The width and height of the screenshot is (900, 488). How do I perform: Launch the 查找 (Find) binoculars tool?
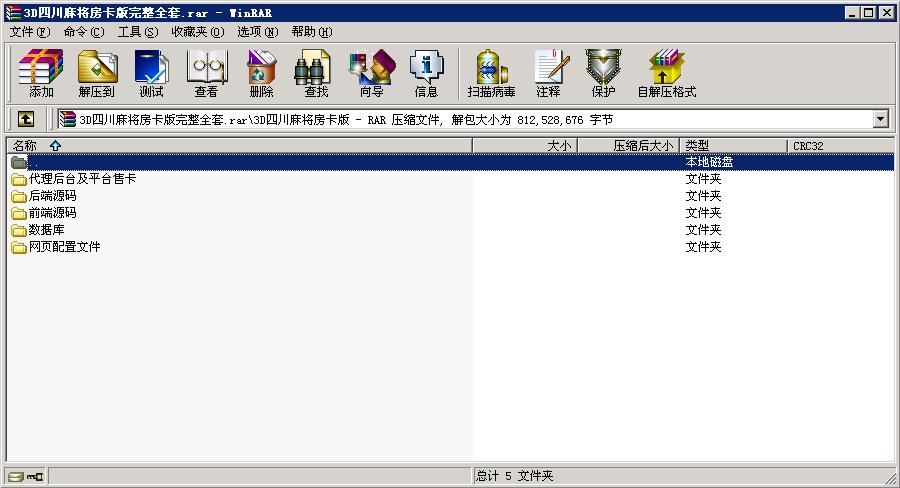point(316,73)
